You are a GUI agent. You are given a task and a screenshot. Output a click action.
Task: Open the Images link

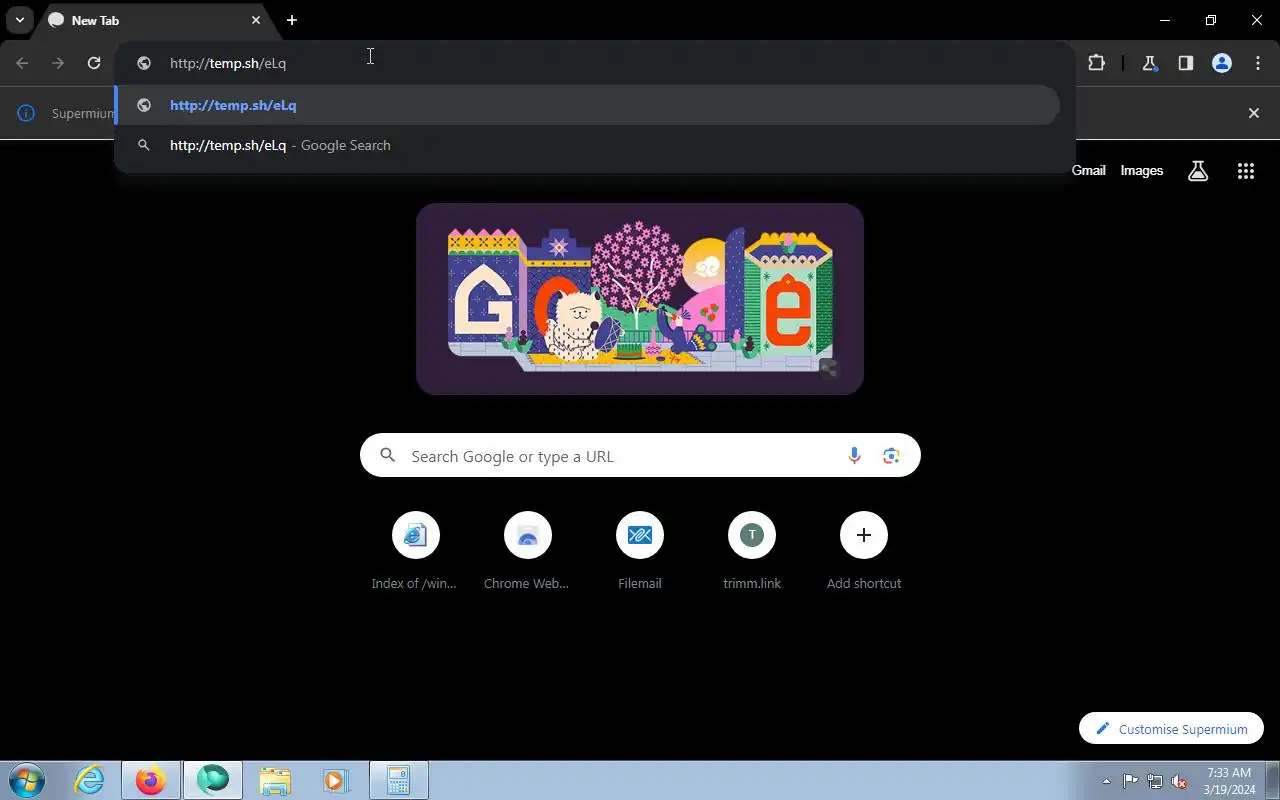point(1141,171)
